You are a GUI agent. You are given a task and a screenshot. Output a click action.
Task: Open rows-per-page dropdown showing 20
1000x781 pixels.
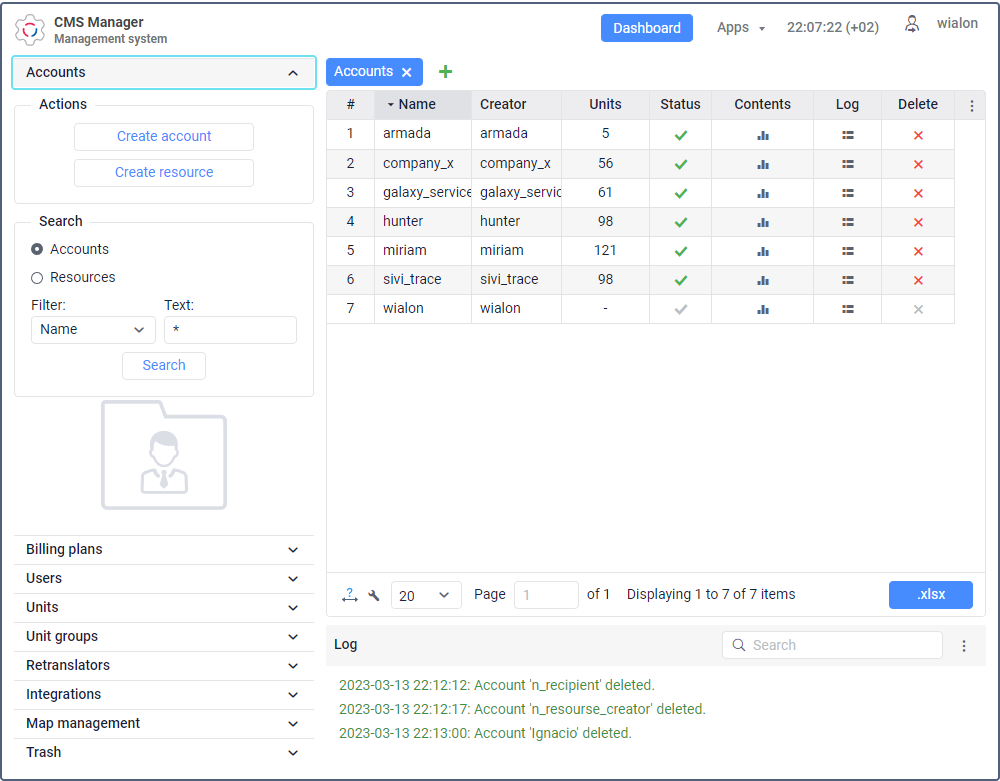pyautogui.click(x=426, y=595)
